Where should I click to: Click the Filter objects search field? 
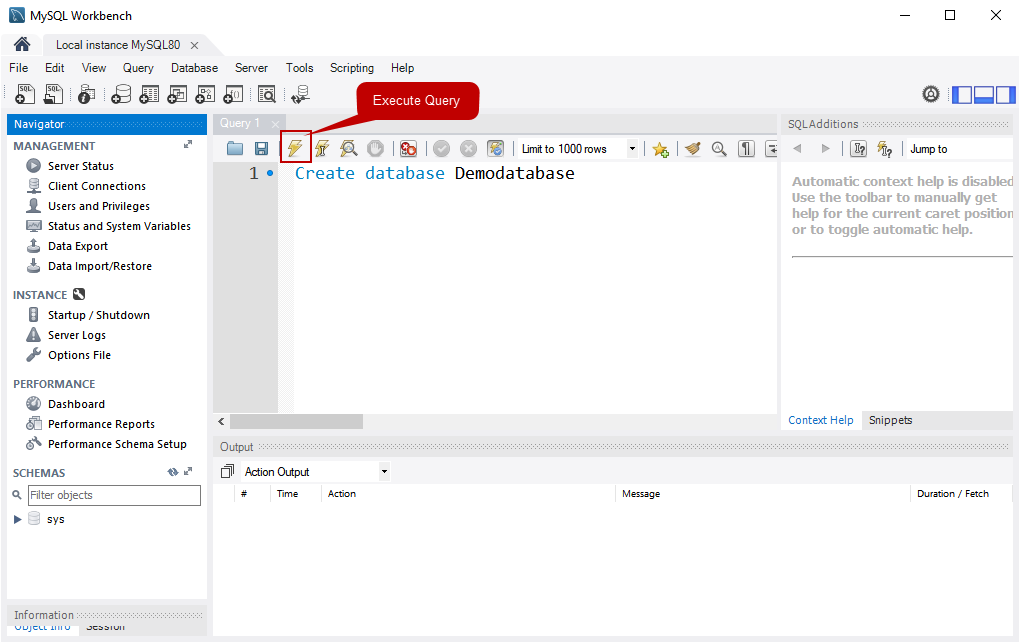(x=113, y=495)
